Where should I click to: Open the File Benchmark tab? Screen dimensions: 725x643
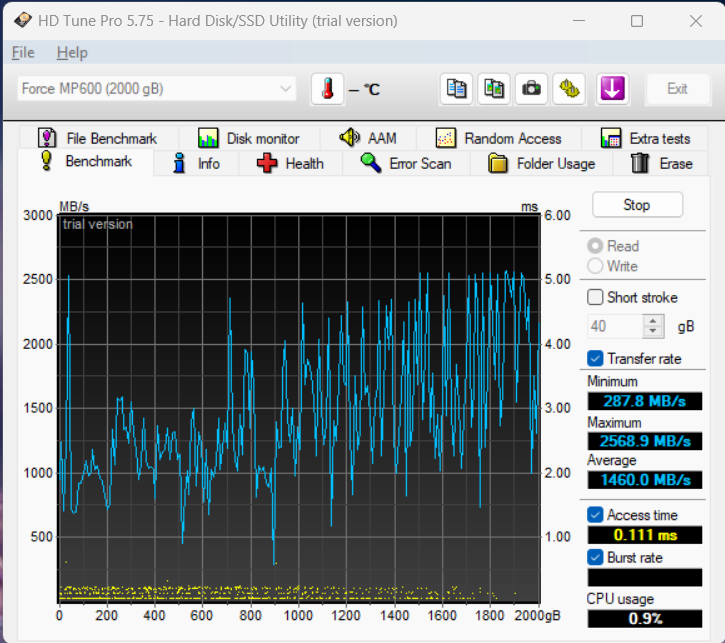click(98, 138)
